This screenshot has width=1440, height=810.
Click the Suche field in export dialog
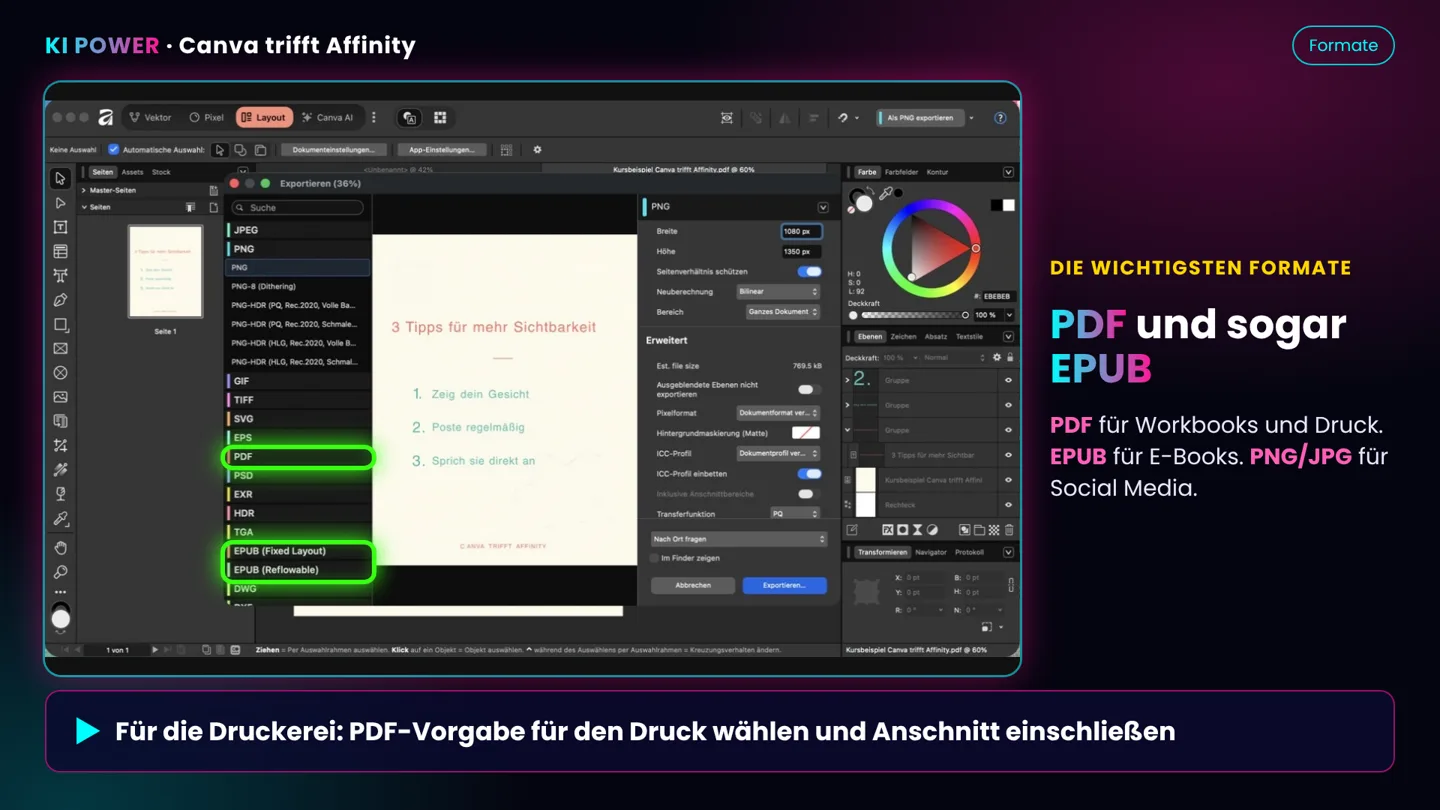[298, 208]
